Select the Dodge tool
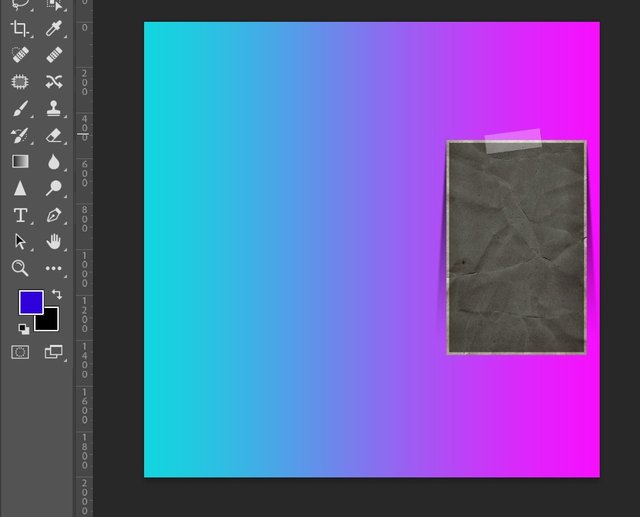Screen dimensions: 640x517 tap(54, 188)
